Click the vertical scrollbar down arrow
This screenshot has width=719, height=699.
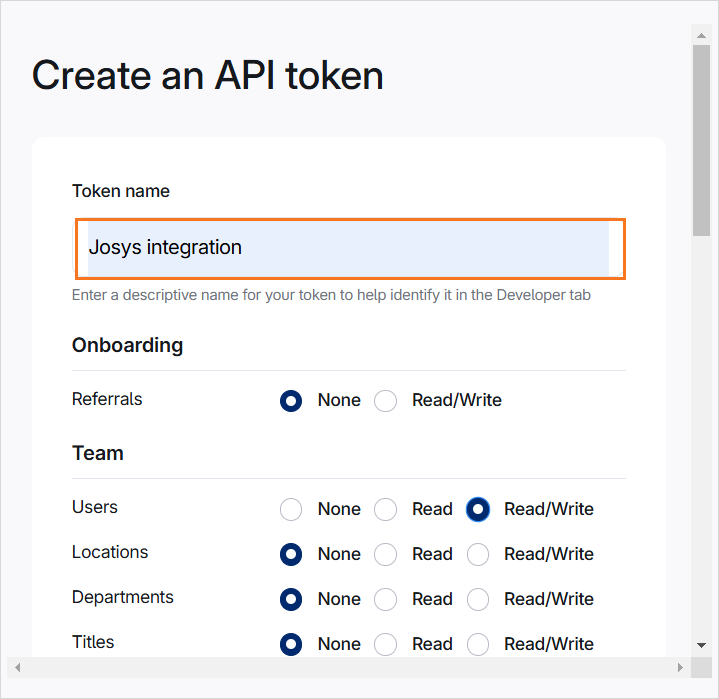coord(701,645)
